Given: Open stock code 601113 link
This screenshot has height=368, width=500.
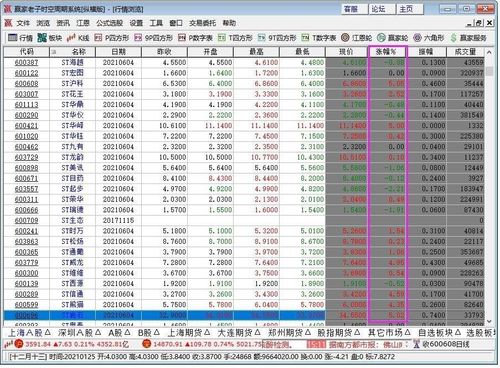Looking at the screenshot, I should (26, 105).
